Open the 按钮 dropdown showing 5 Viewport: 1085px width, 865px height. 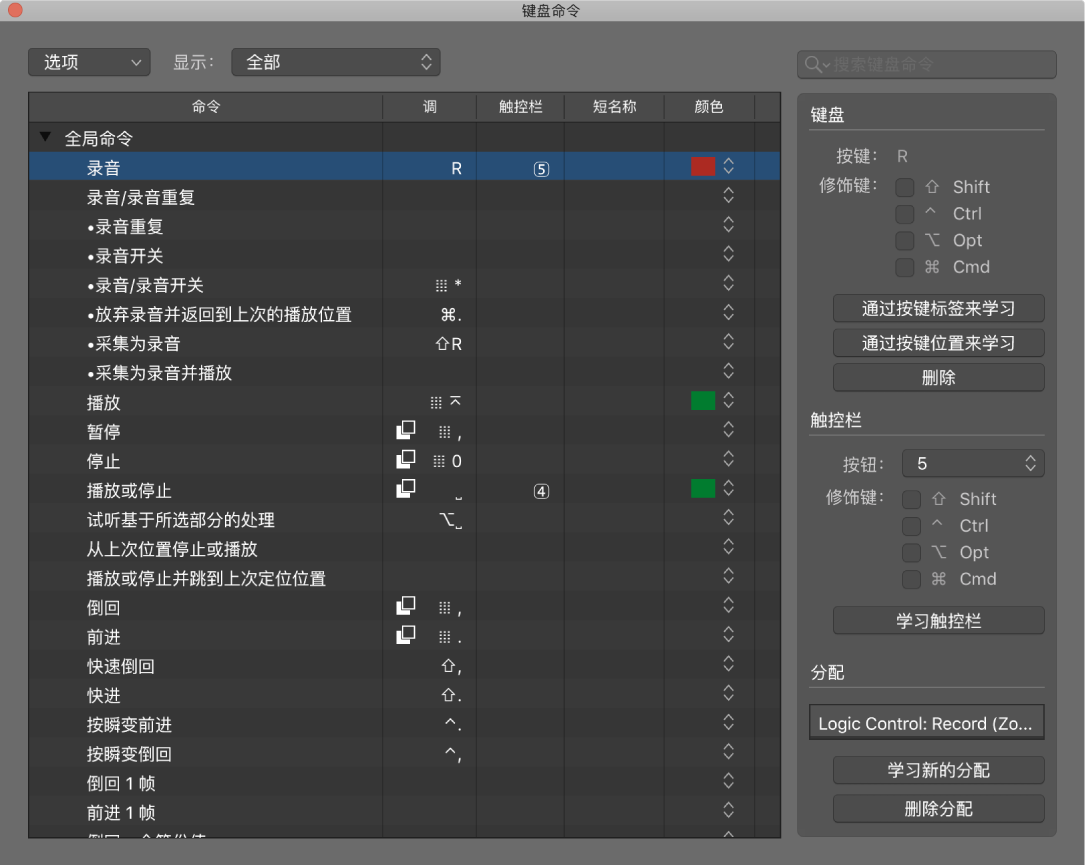[x=972, y=463]
